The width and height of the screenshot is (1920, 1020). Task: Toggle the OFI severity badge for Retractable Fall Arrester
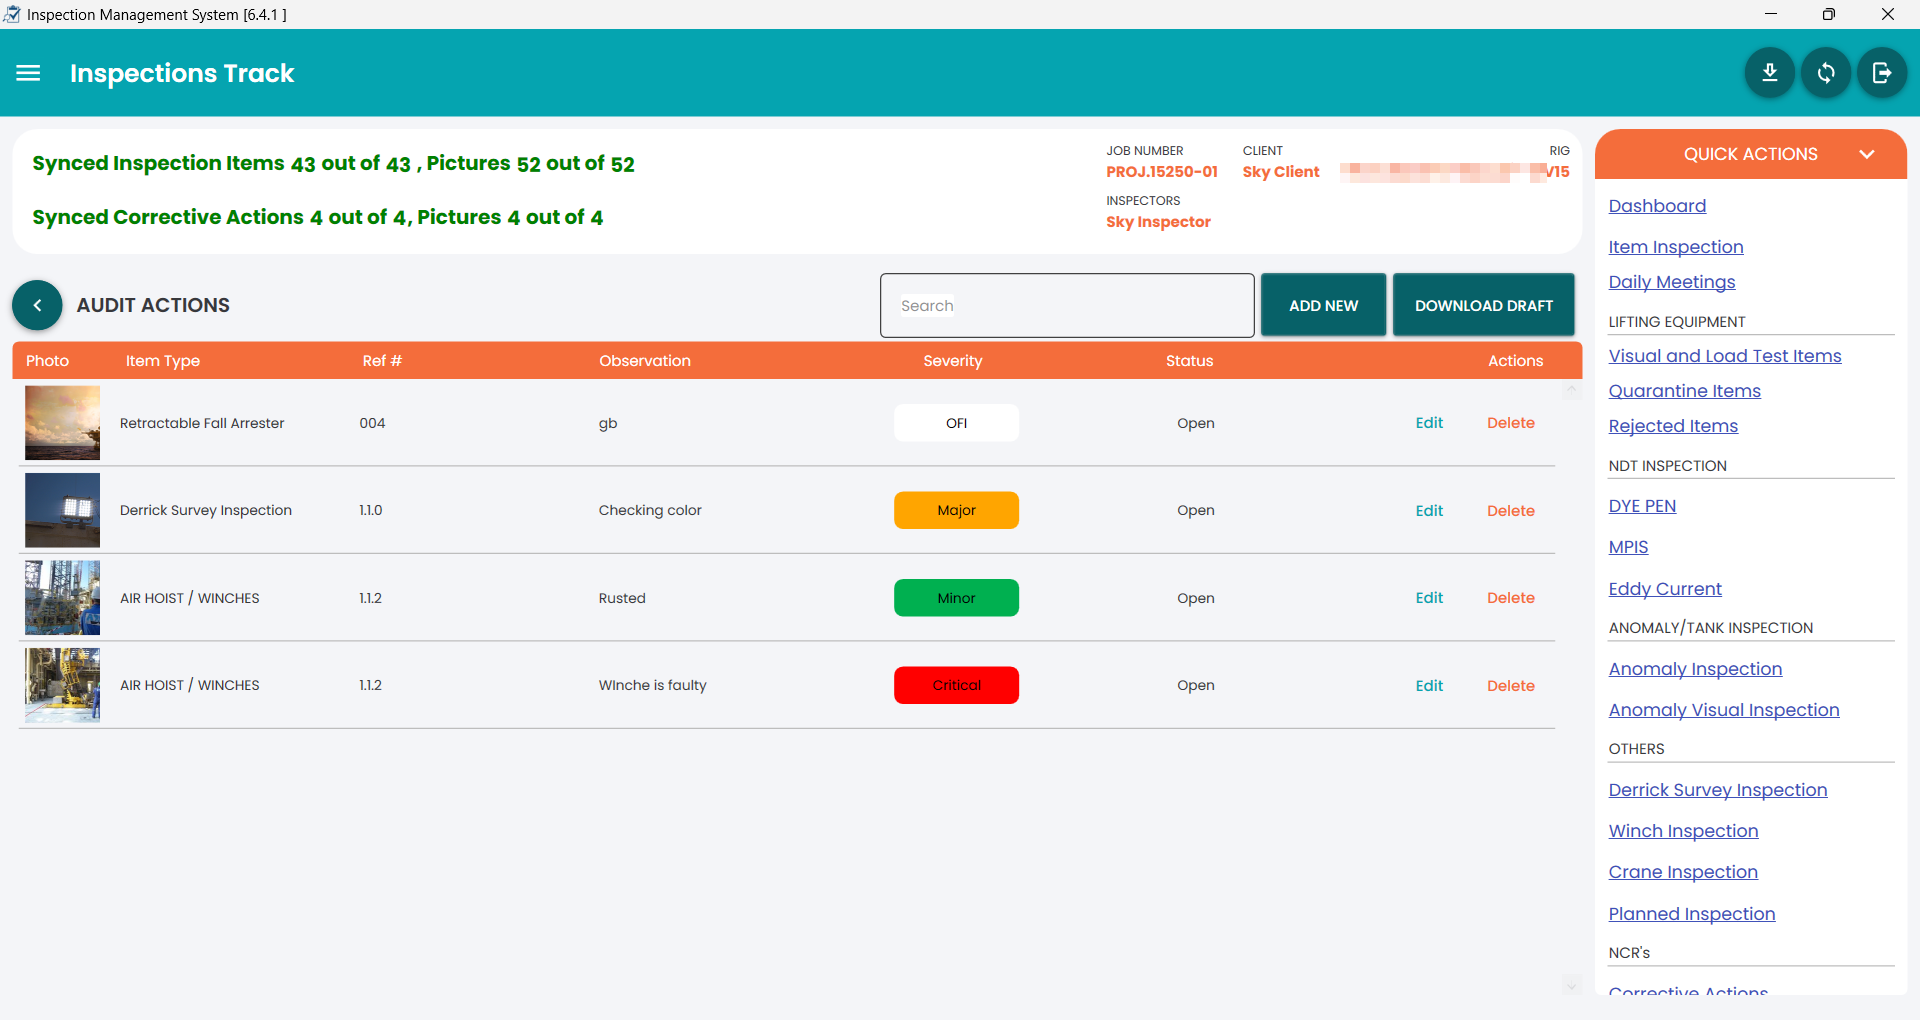coord(956,422)
